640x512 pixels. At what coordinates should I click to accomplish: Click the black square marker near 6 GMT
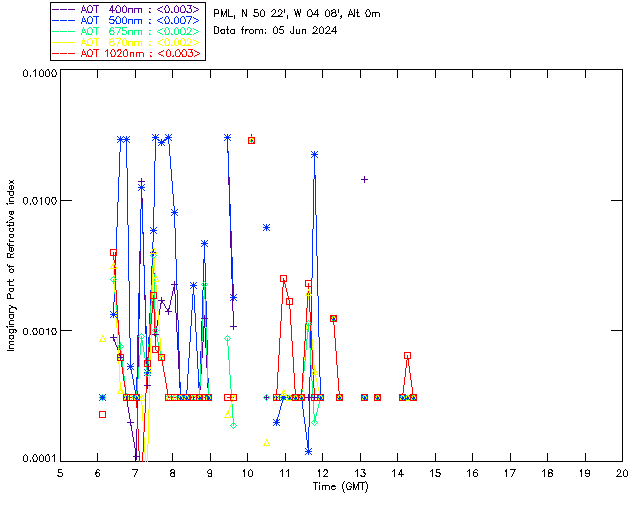[102, 414]
